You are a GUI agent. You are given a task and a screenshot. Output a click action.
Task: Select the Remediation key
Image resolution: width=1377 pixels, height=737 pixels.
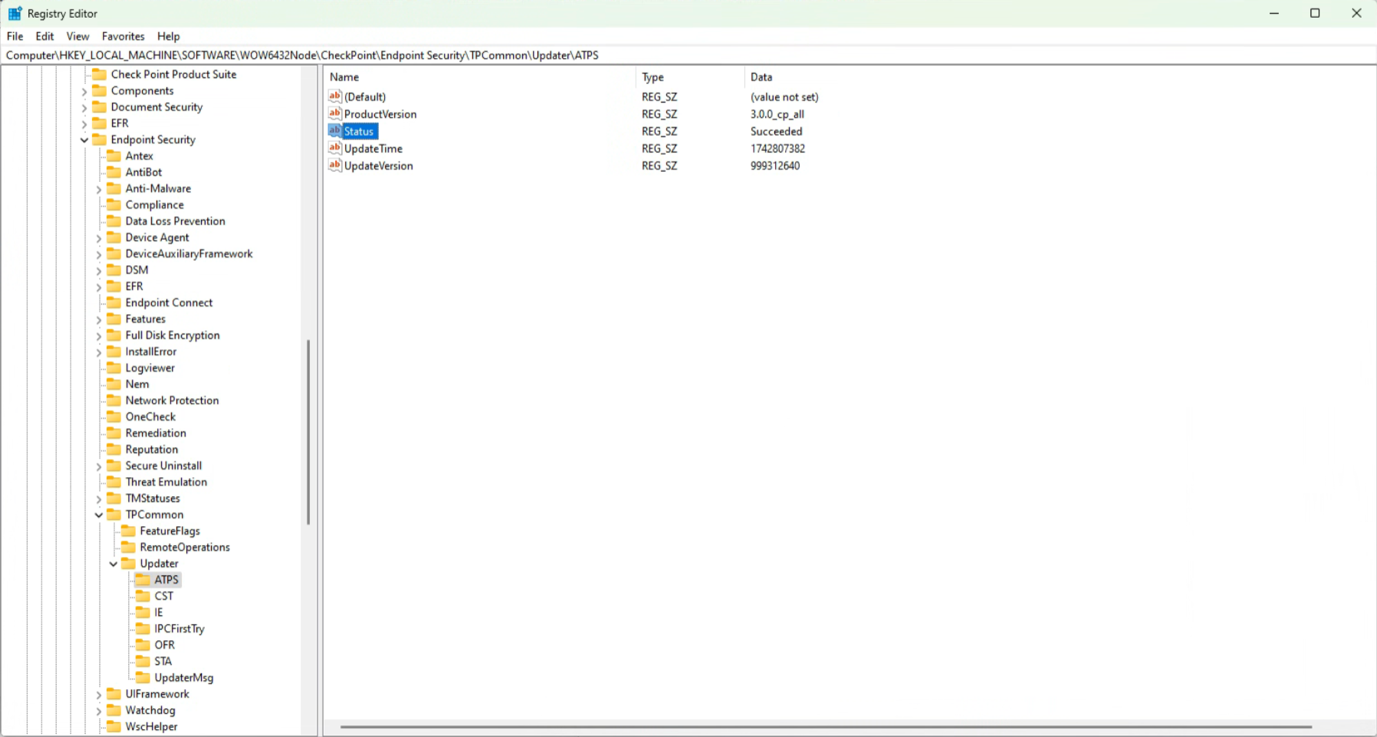(156, 433)
